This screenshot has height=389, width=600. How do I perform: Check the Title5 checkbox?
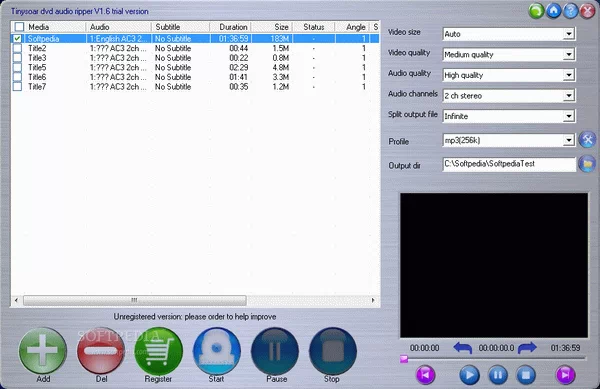tap(17, 67)
